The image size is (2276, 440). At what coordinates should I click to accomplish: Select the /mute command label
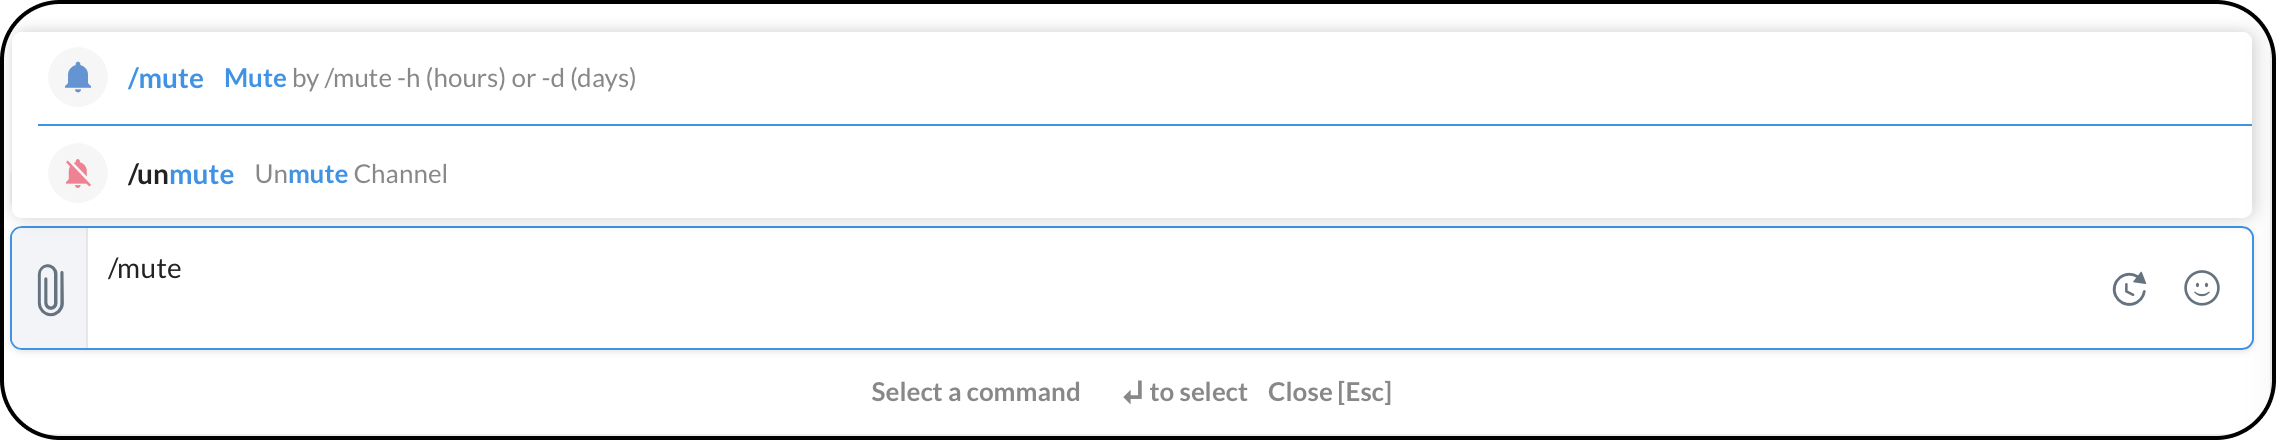(x=166, y=78)
